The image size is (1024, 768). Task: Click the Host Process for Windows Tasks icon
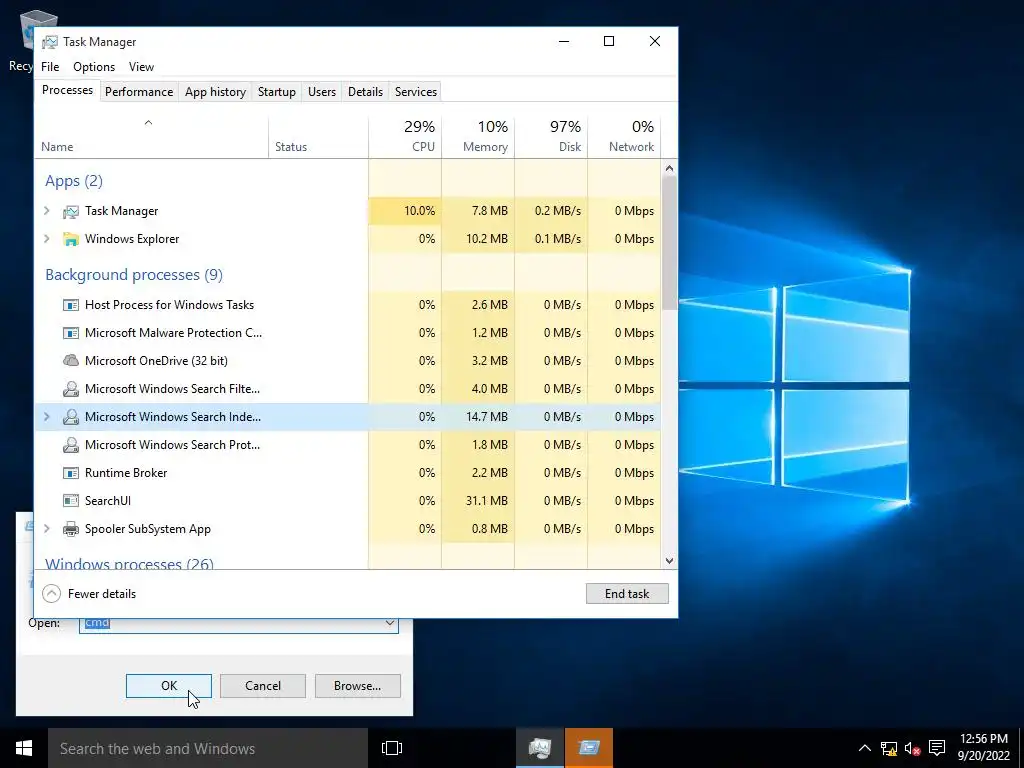[71, 305]
